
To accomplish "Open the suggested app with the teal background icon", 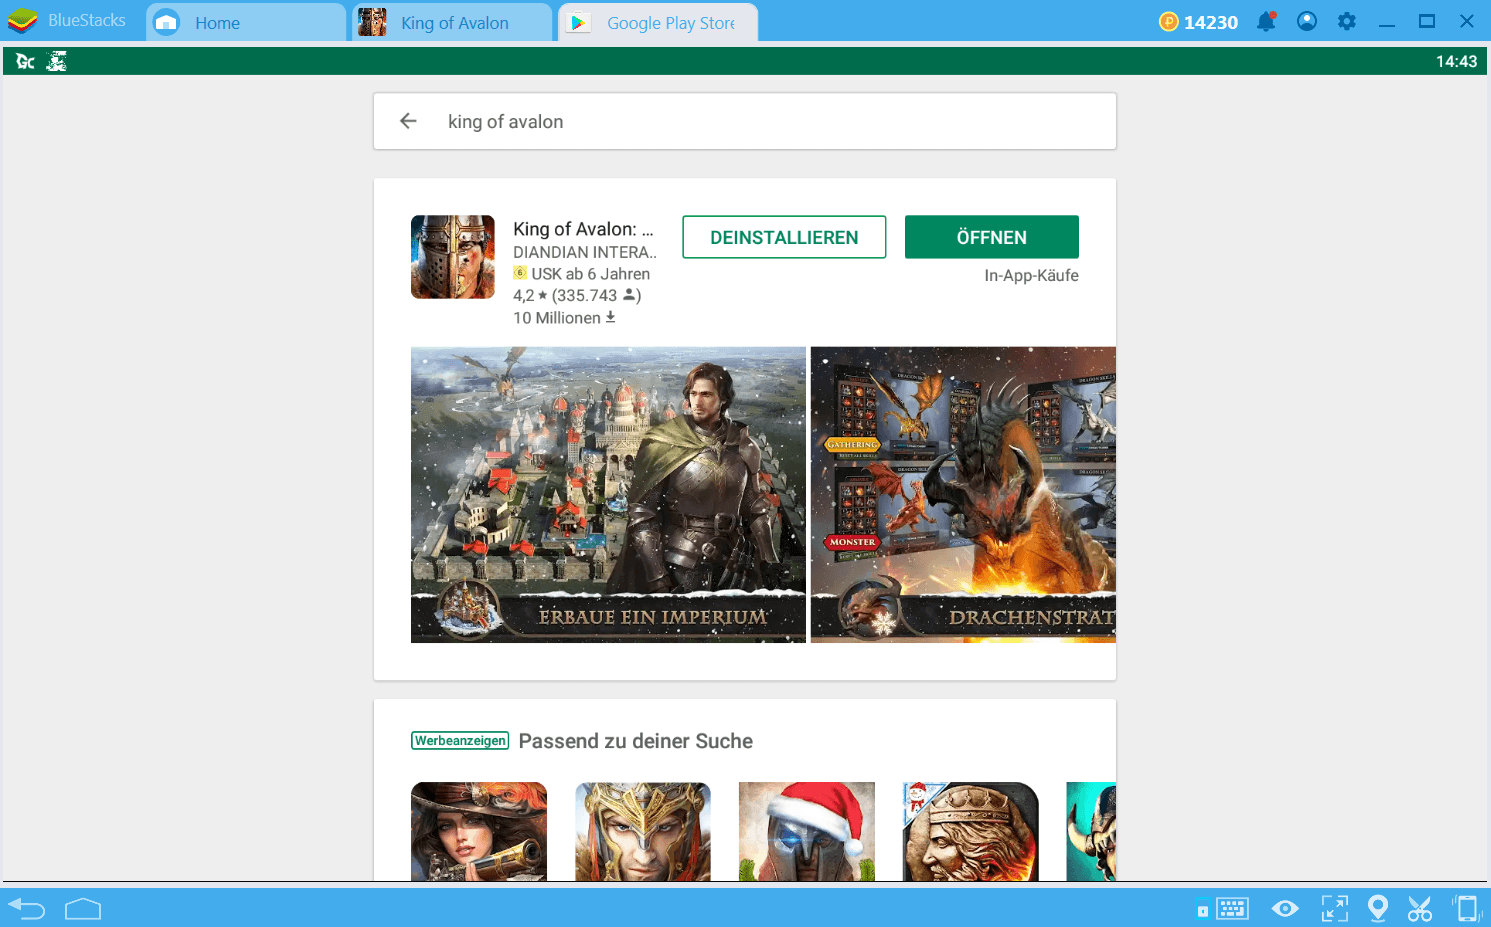I will [x=1091, y=831].
